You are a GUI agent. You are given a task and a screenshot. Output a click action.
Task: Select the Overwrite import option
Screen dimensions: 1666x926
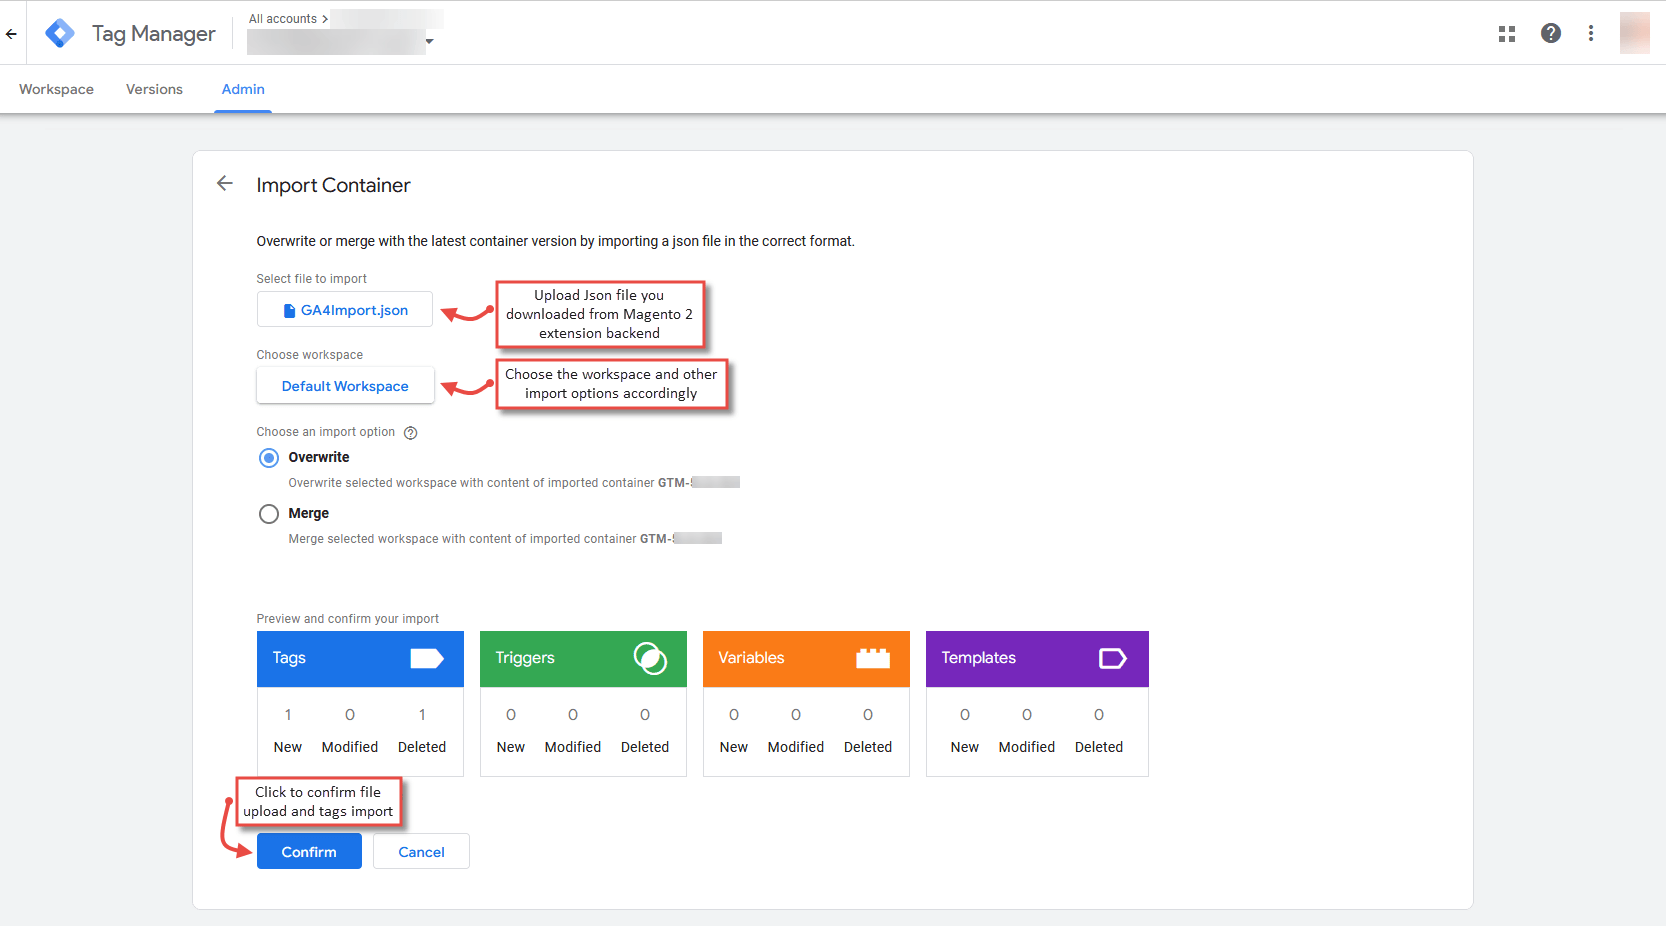click(x=269, y=458)
